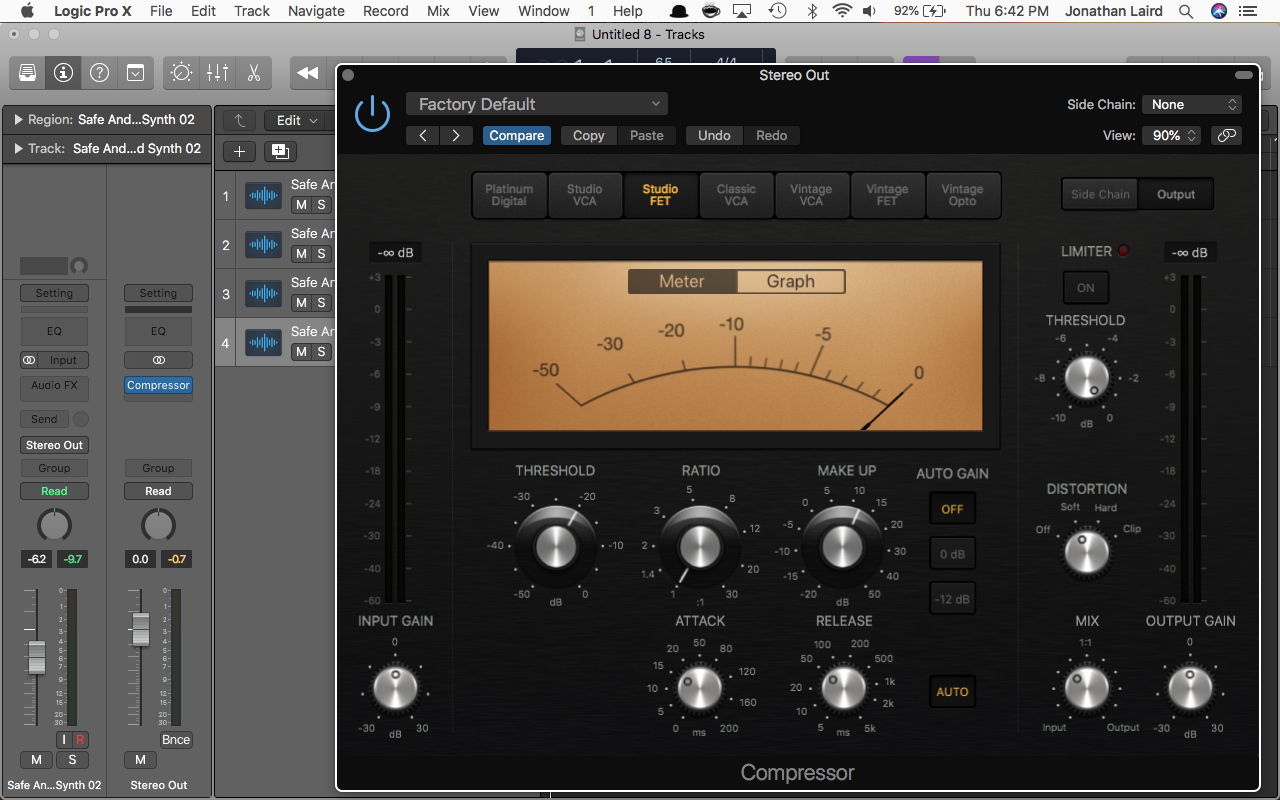
Task: Click the Compare button
Action: [517, 135]
